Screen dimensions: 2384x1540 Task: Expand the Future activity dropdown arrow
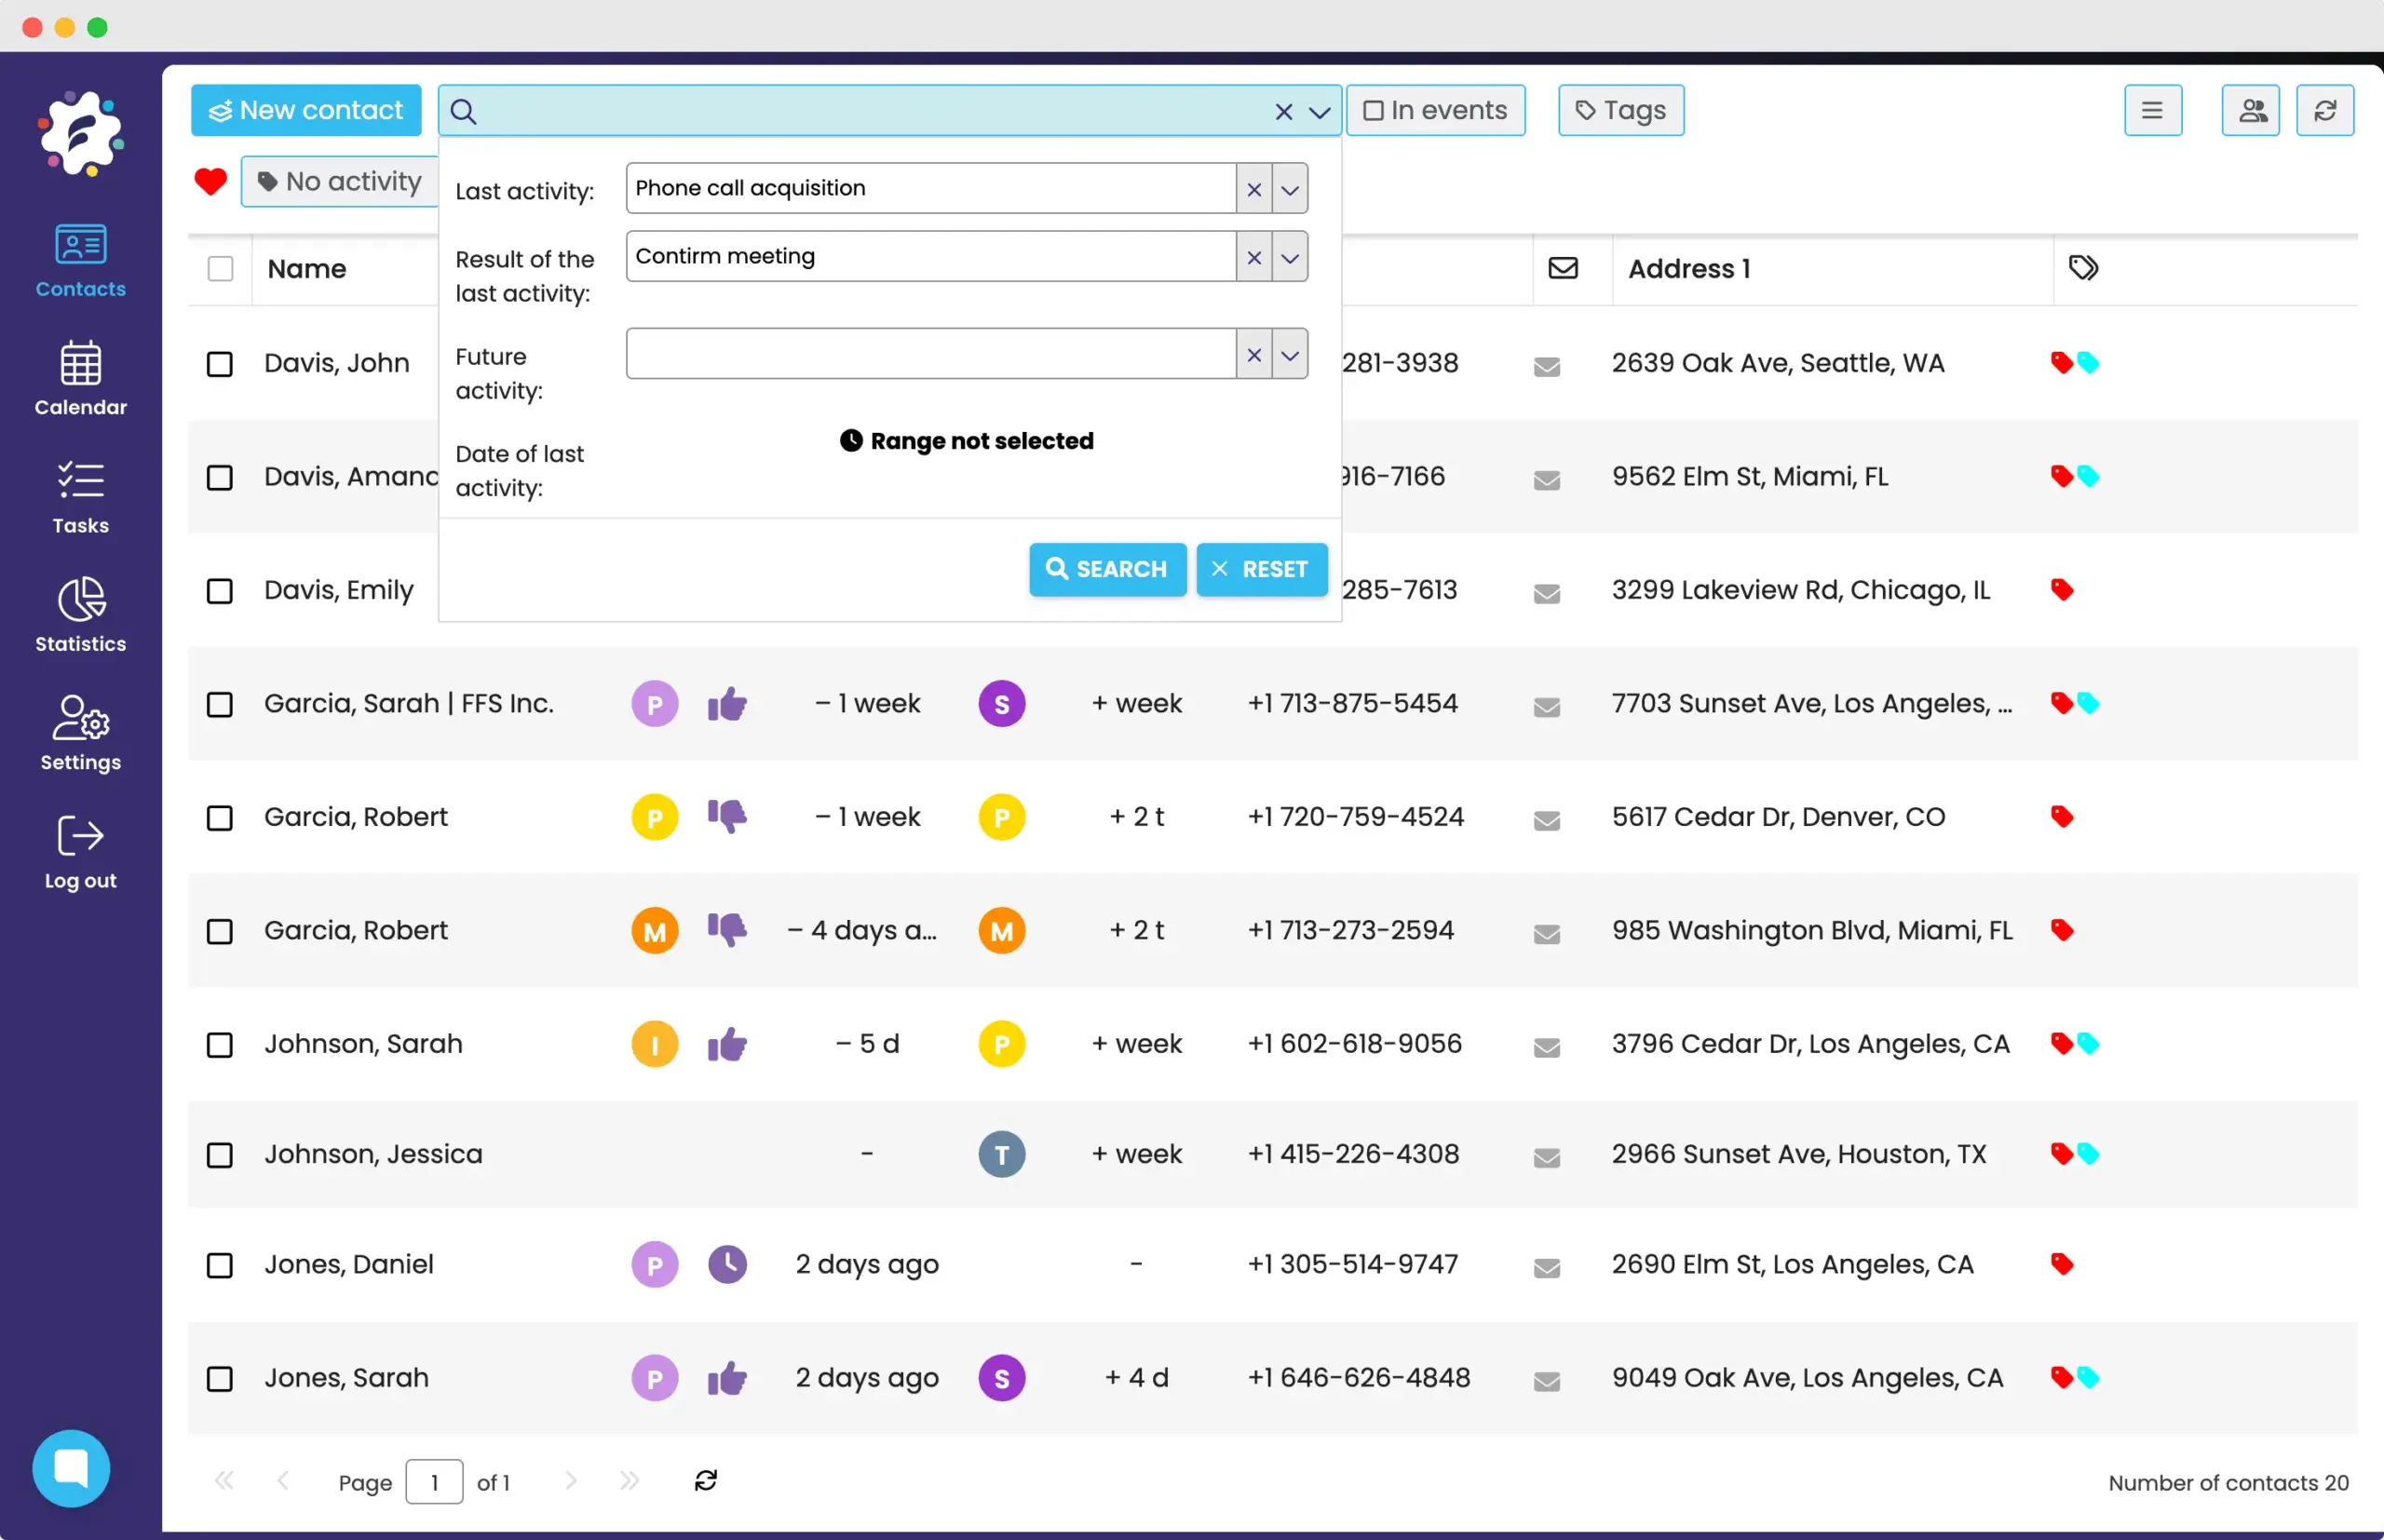point(1290,355)
